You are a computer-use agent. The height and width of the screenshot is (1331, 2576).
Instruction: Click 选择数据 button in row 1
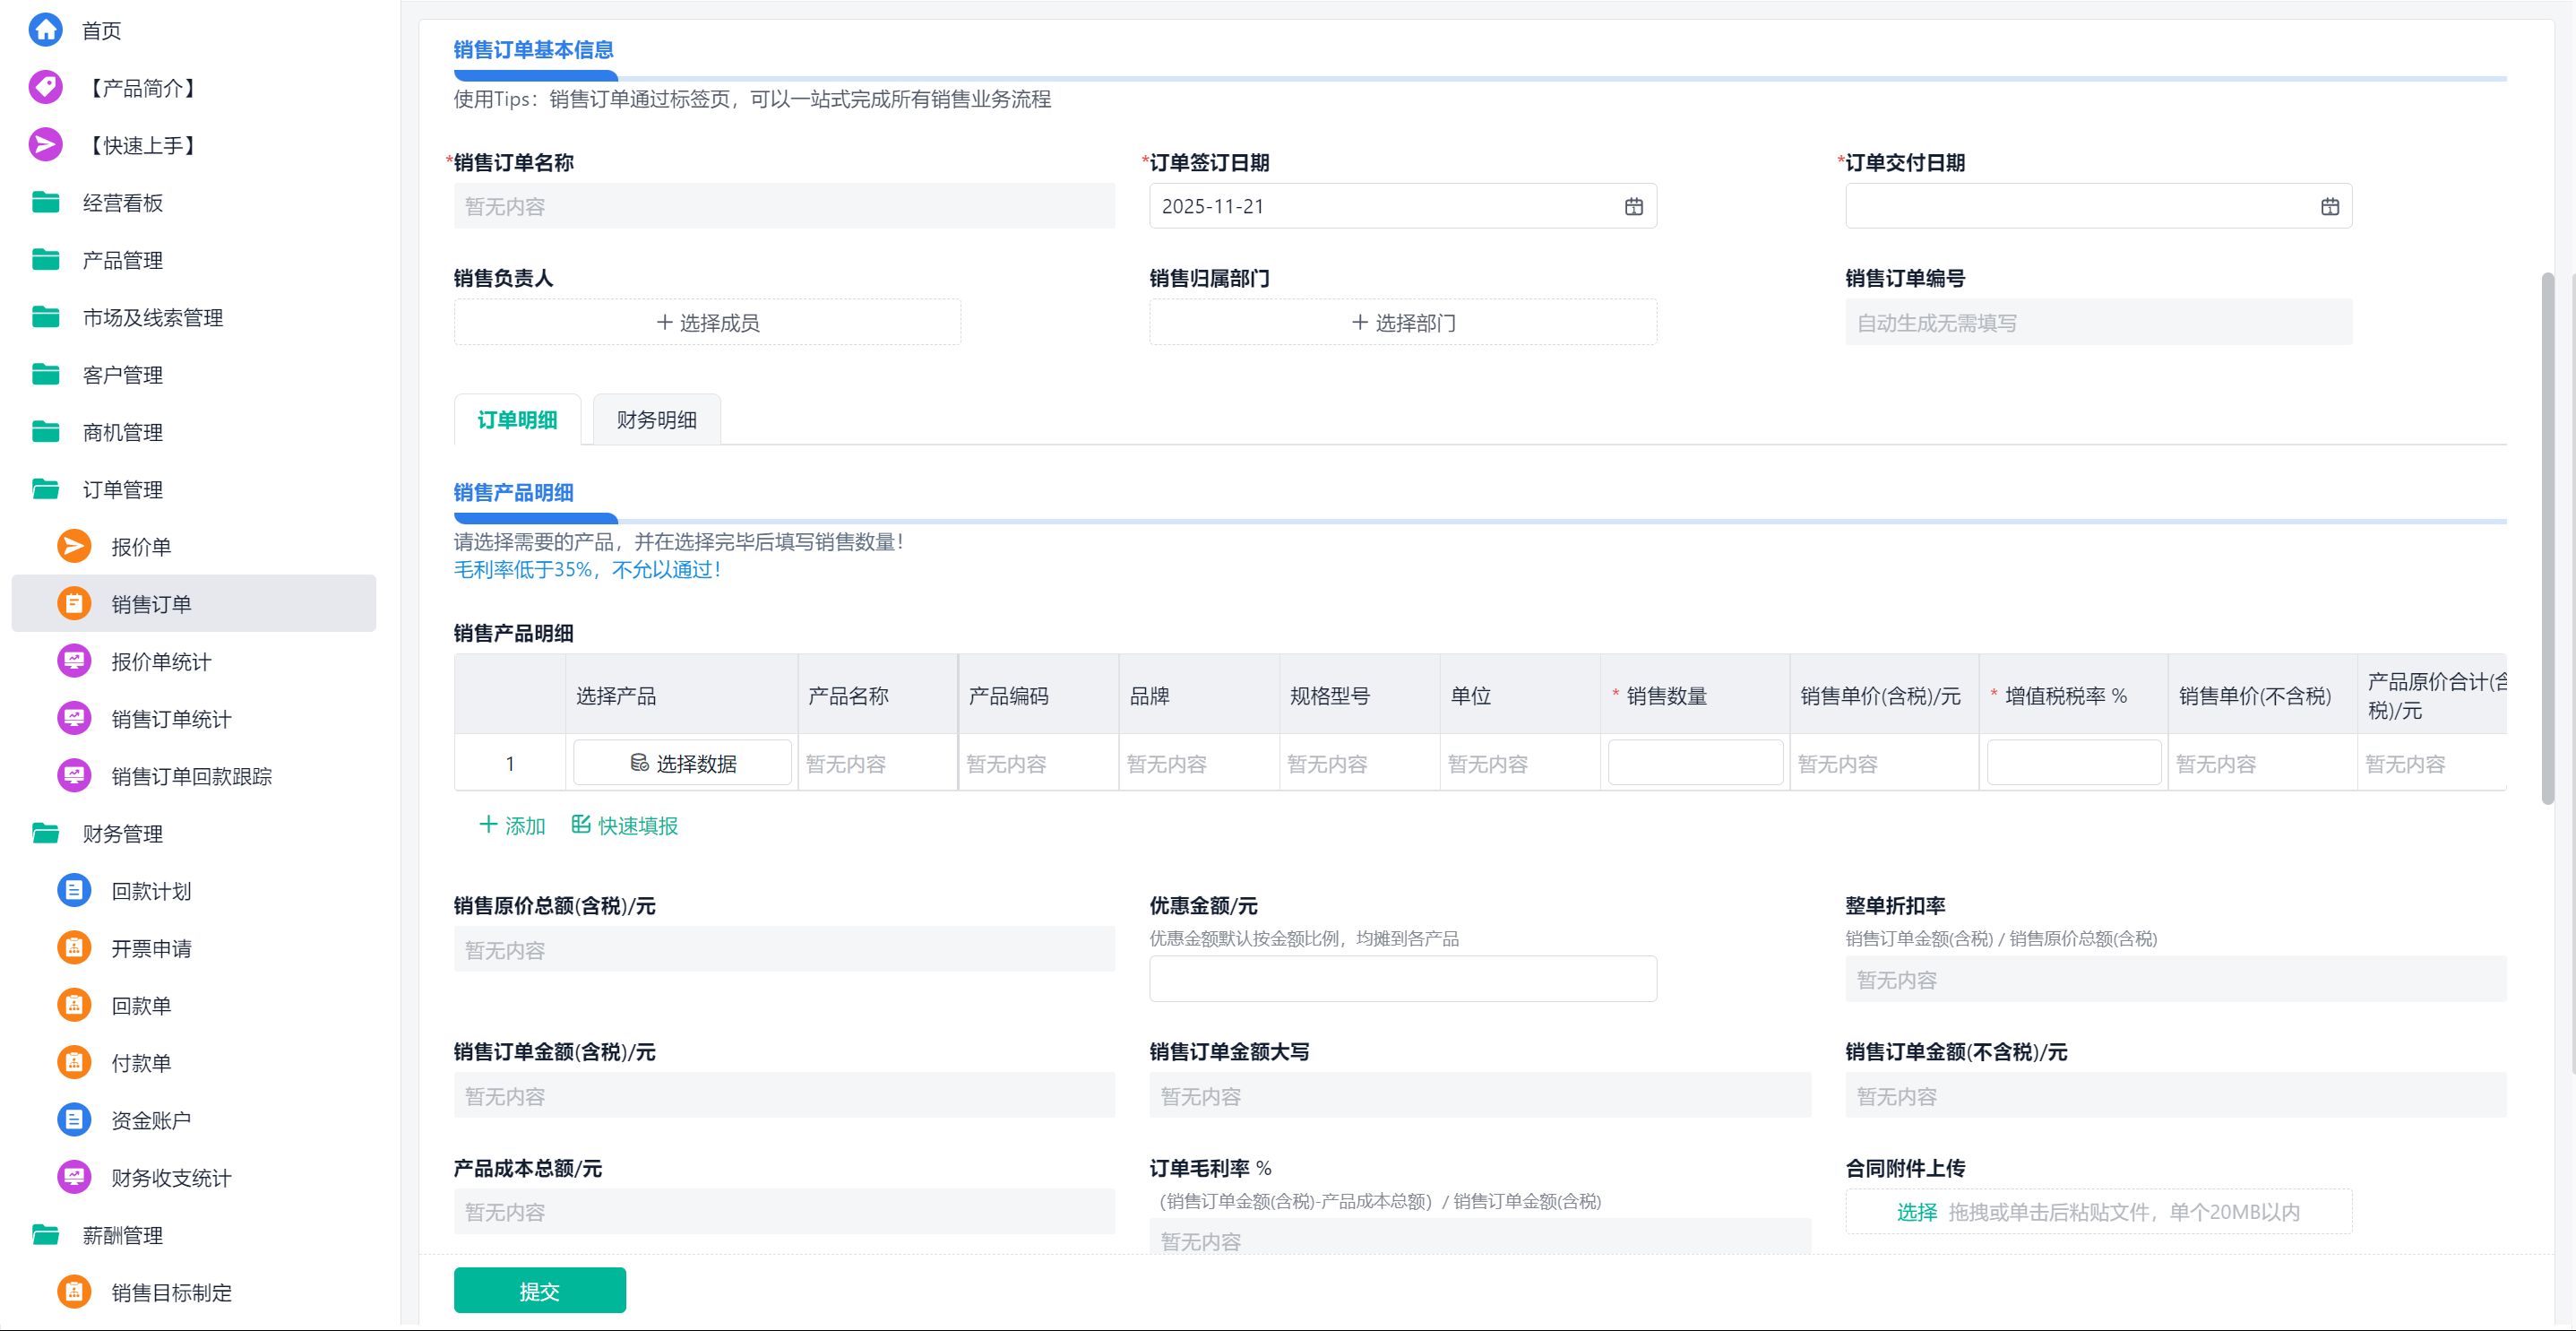tap(683, 763)
